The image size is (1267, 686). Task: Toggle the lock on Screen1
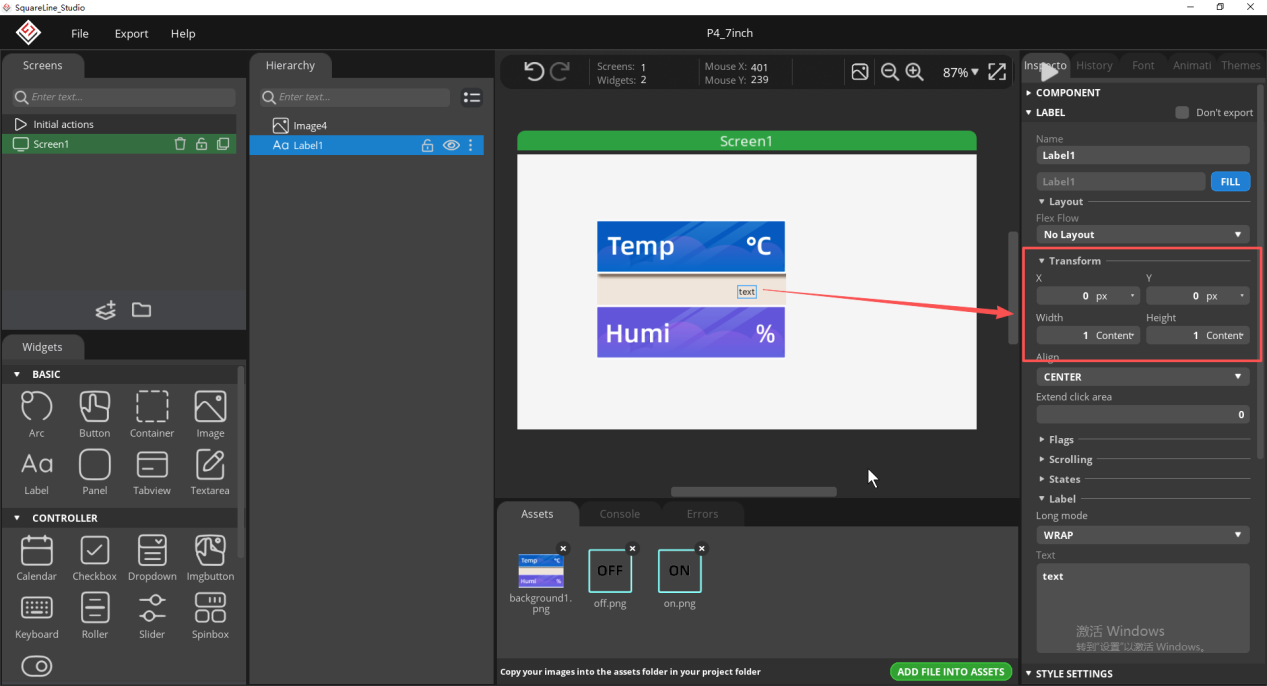coord(201,144)
